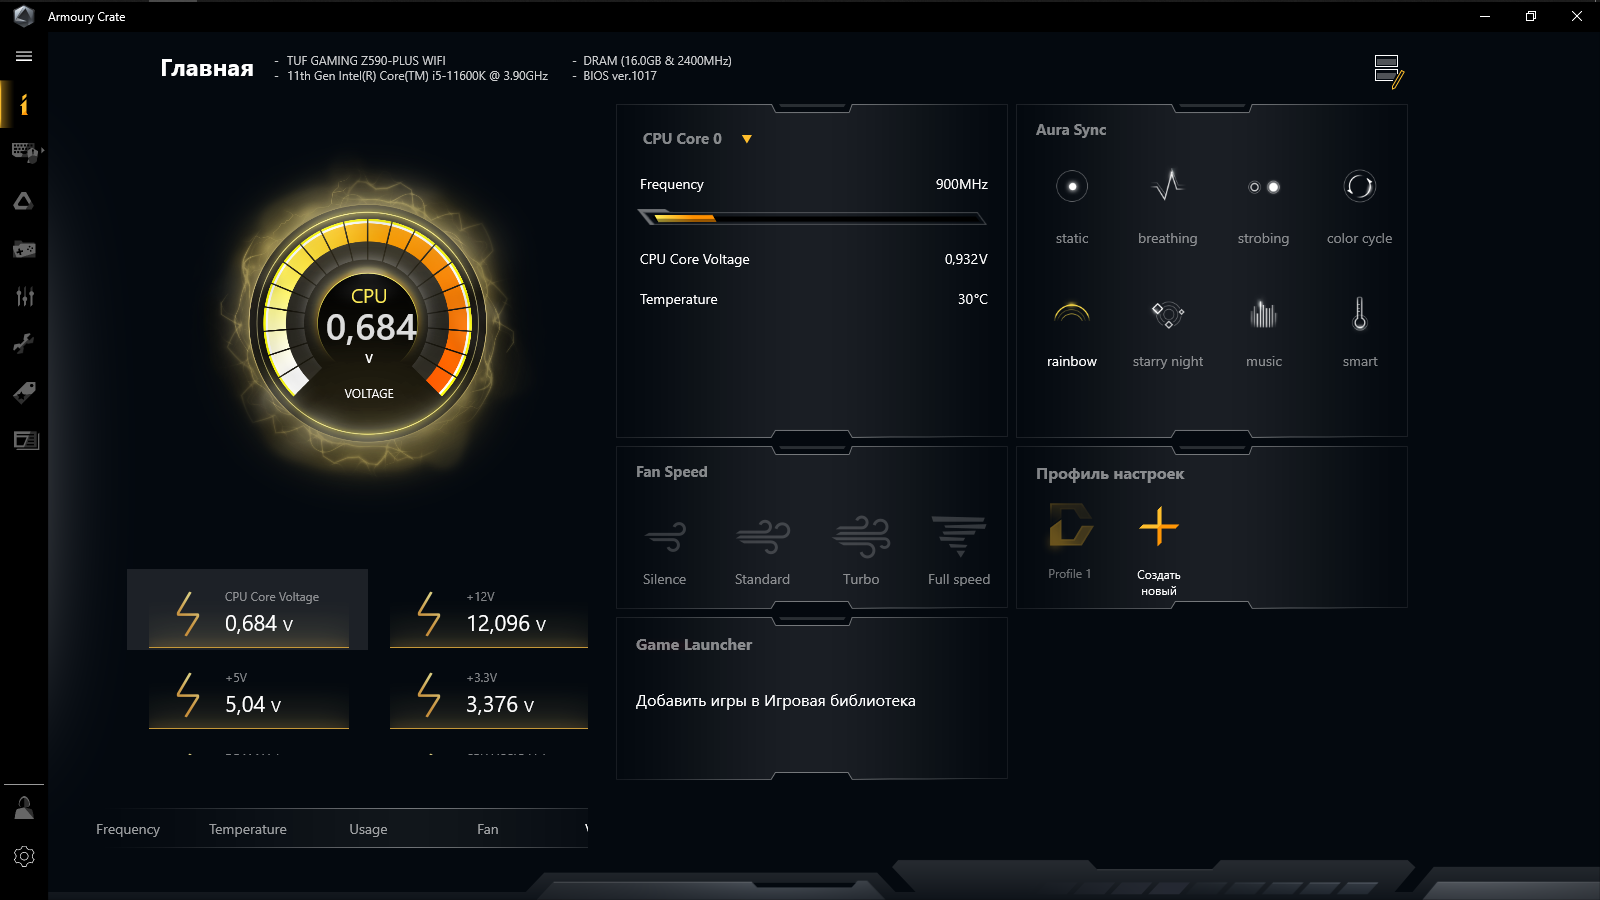
Task: Open the deals tag sidebar icon
Action: tap(24, 392)
